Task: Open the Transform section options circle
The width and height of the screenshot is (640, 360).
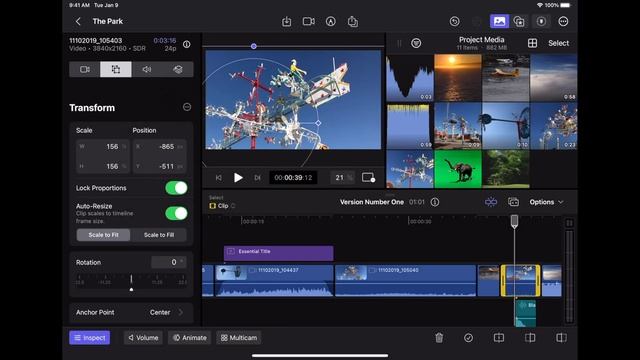Action: [x=187, y=107]
